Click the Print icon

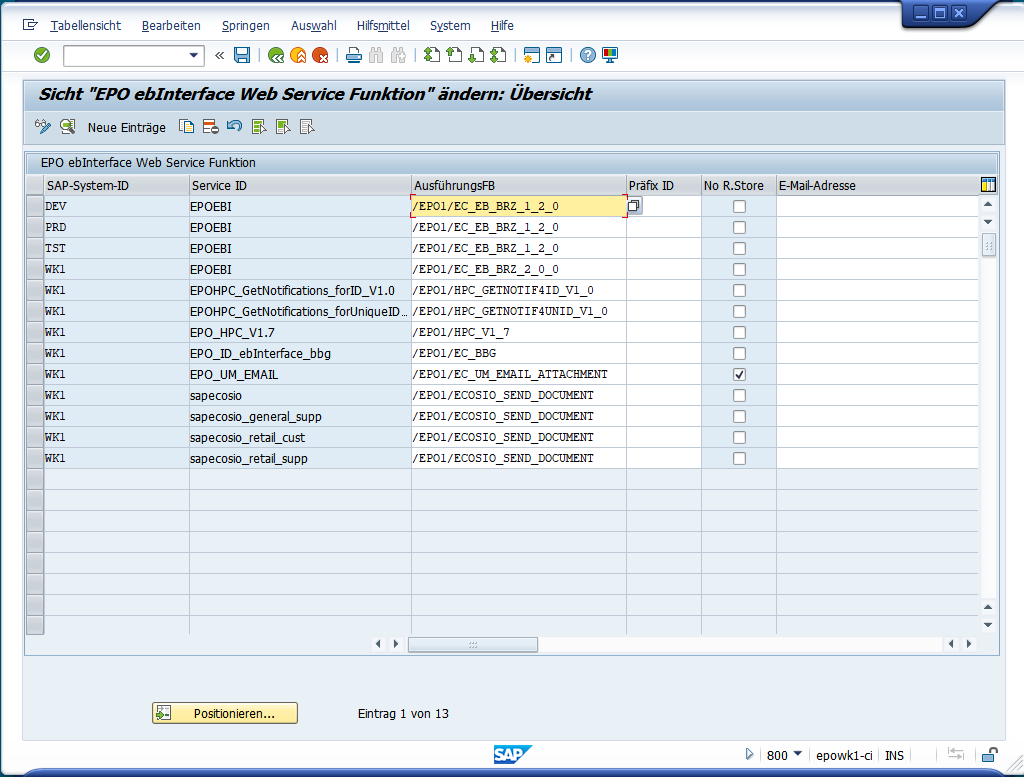(x=354, y=56)
